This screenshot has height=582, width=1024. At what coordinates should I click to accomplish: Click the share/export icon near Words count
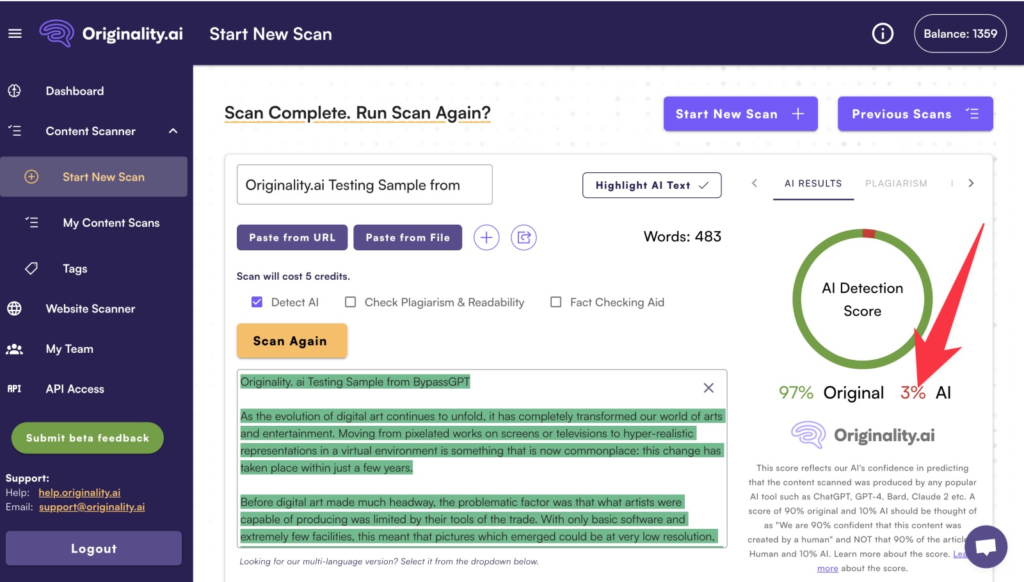(x=524, y=238)
